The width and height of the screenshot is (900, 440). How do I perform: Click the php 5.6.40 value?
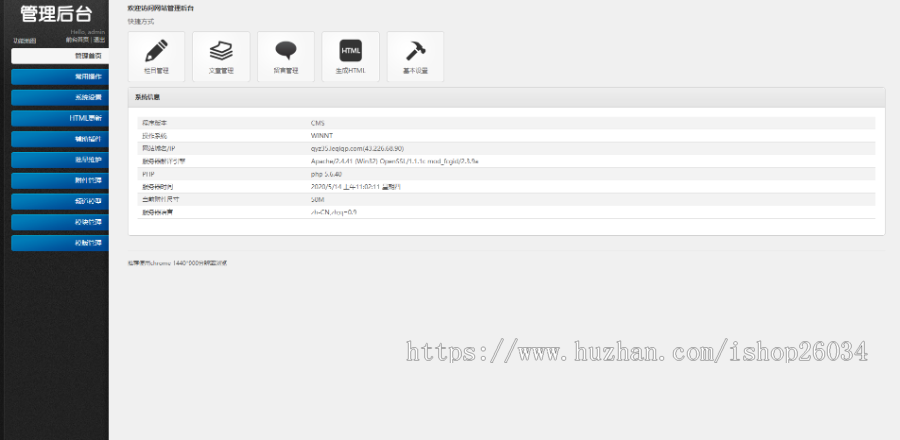pyautogui.click(x=326, y=174)
